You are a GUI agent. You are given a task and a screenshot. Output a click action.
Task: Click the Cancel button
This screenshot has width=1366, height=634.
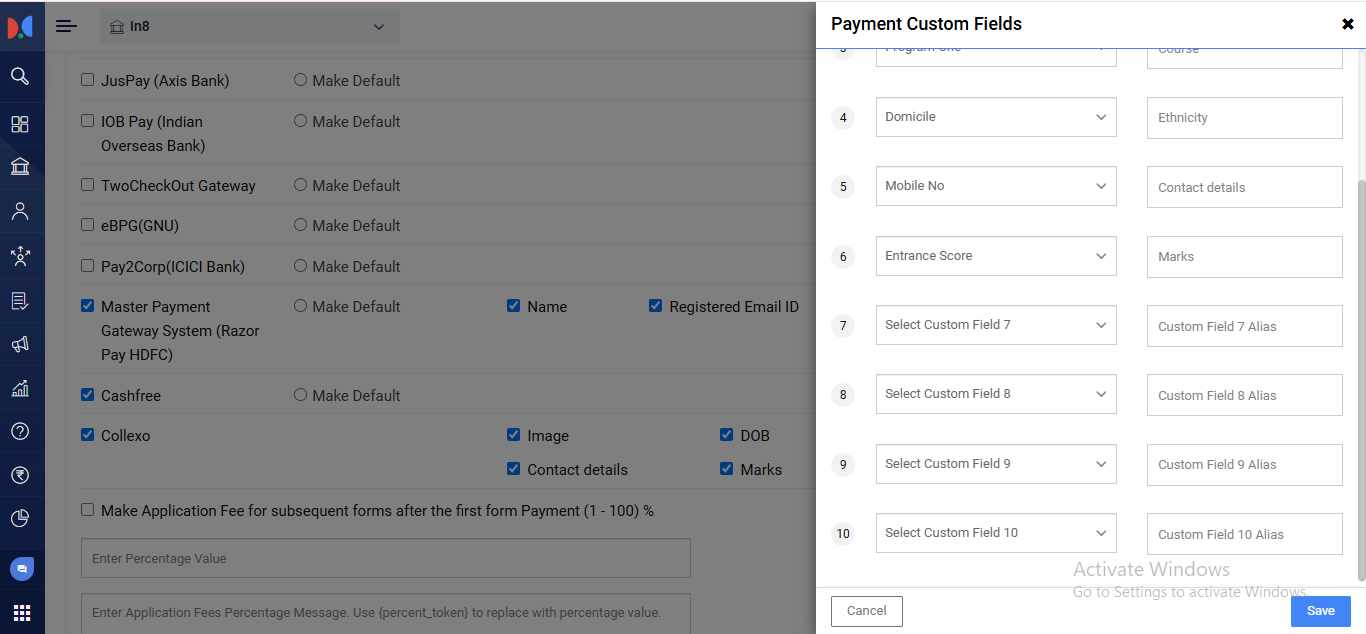pyautogui.click(x=866, y=611)
